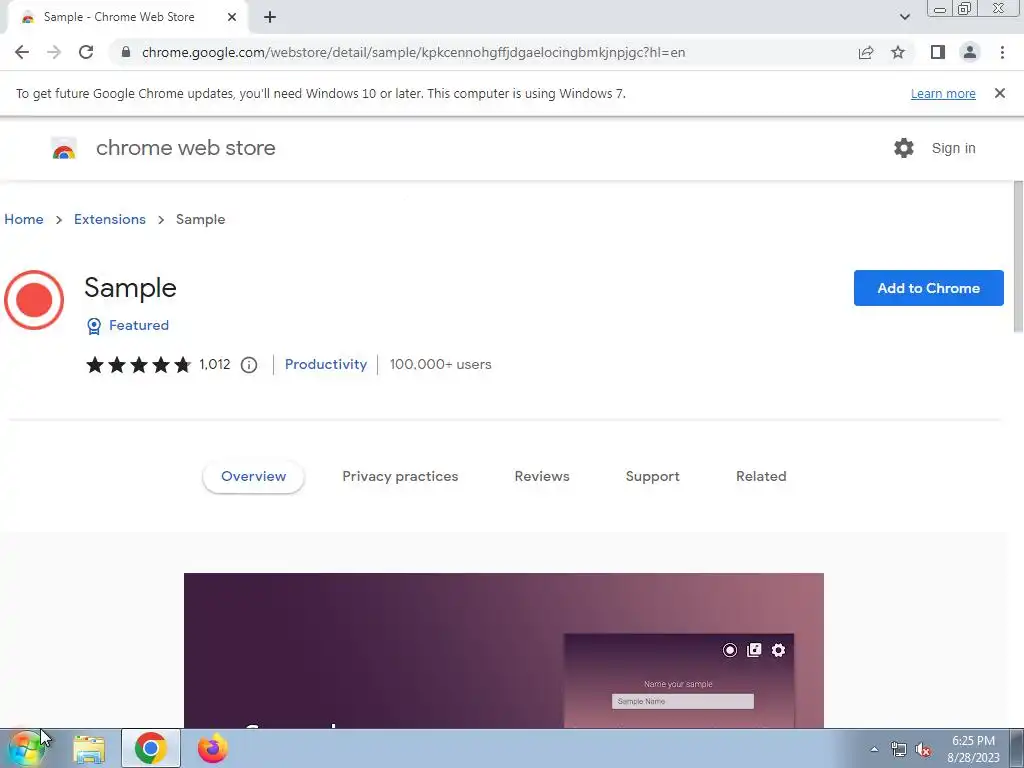The height and width of the screenshot is (768, 1024).
Task: Share this page icon in address bar
Action: click(x=866, y=52)
